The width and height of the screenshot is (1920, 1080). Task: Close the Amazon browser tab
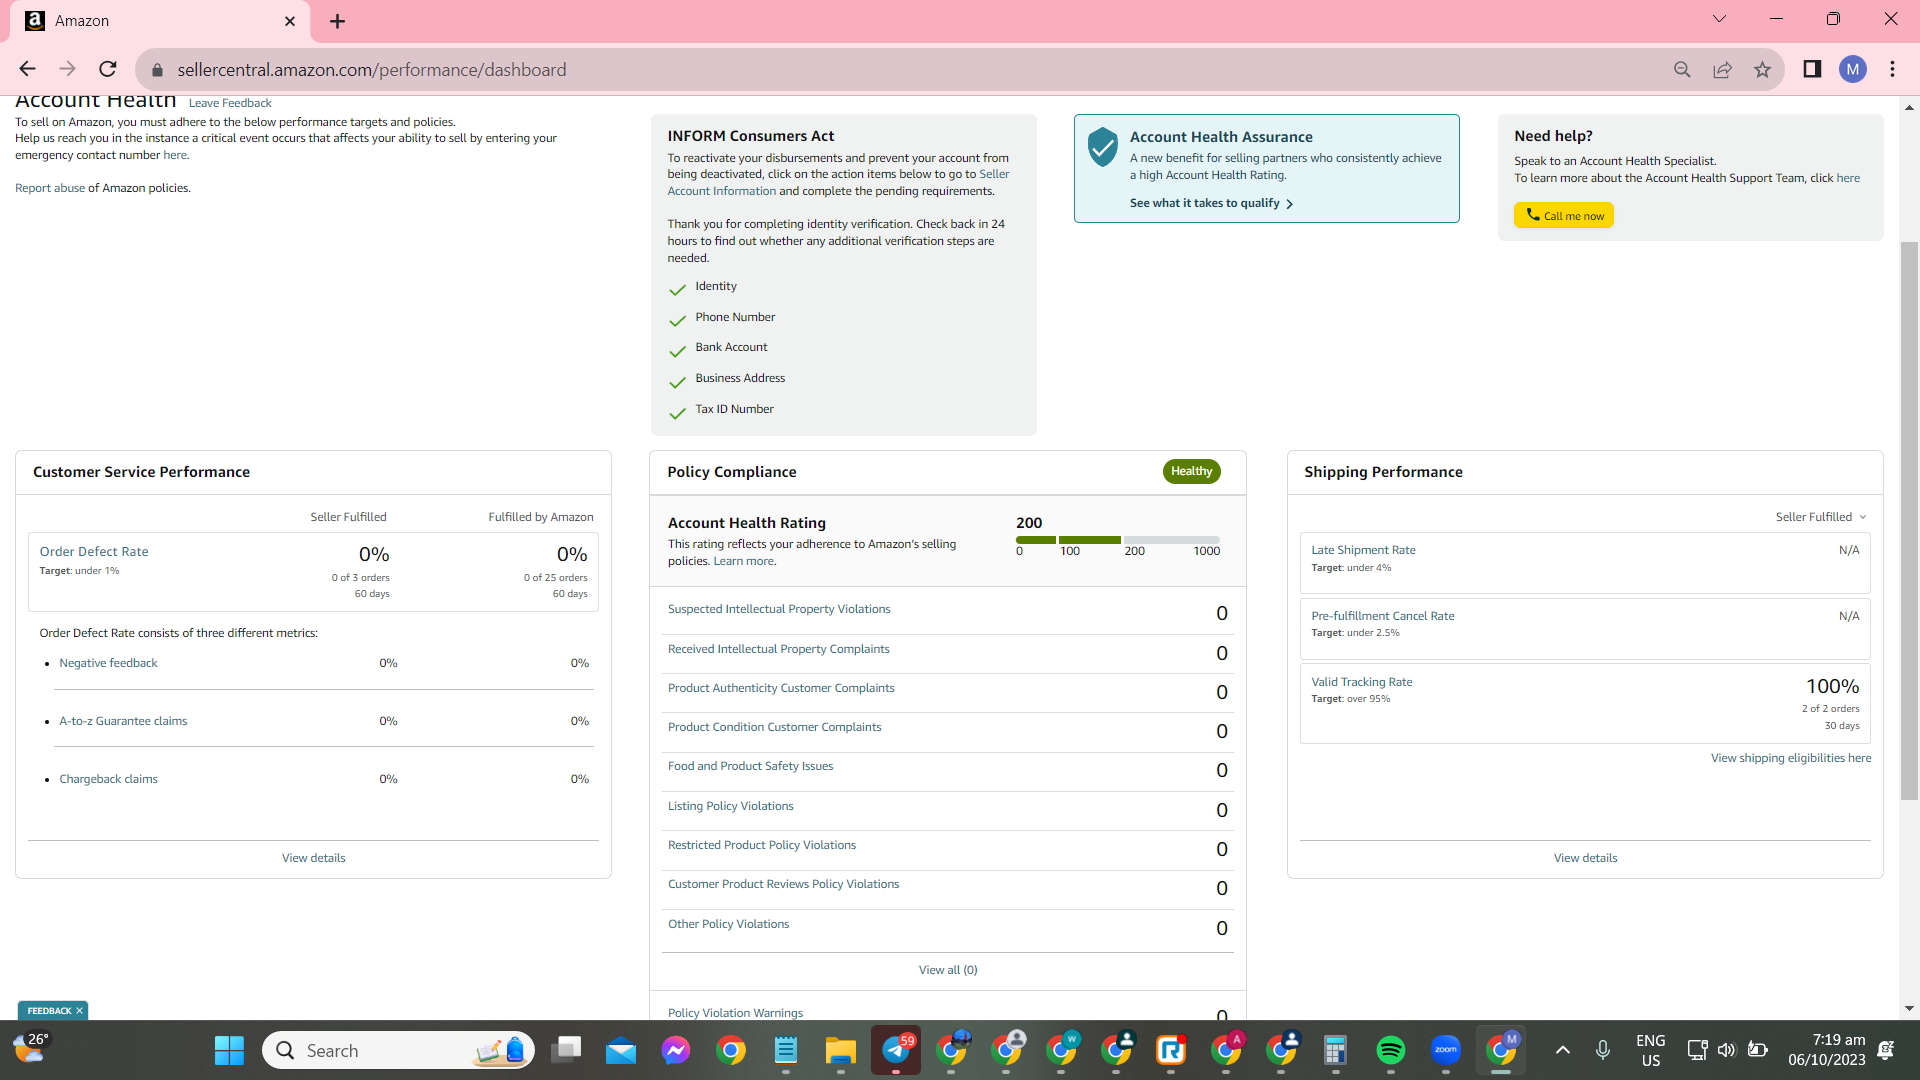pyautogui.click(x=290, y=21)
